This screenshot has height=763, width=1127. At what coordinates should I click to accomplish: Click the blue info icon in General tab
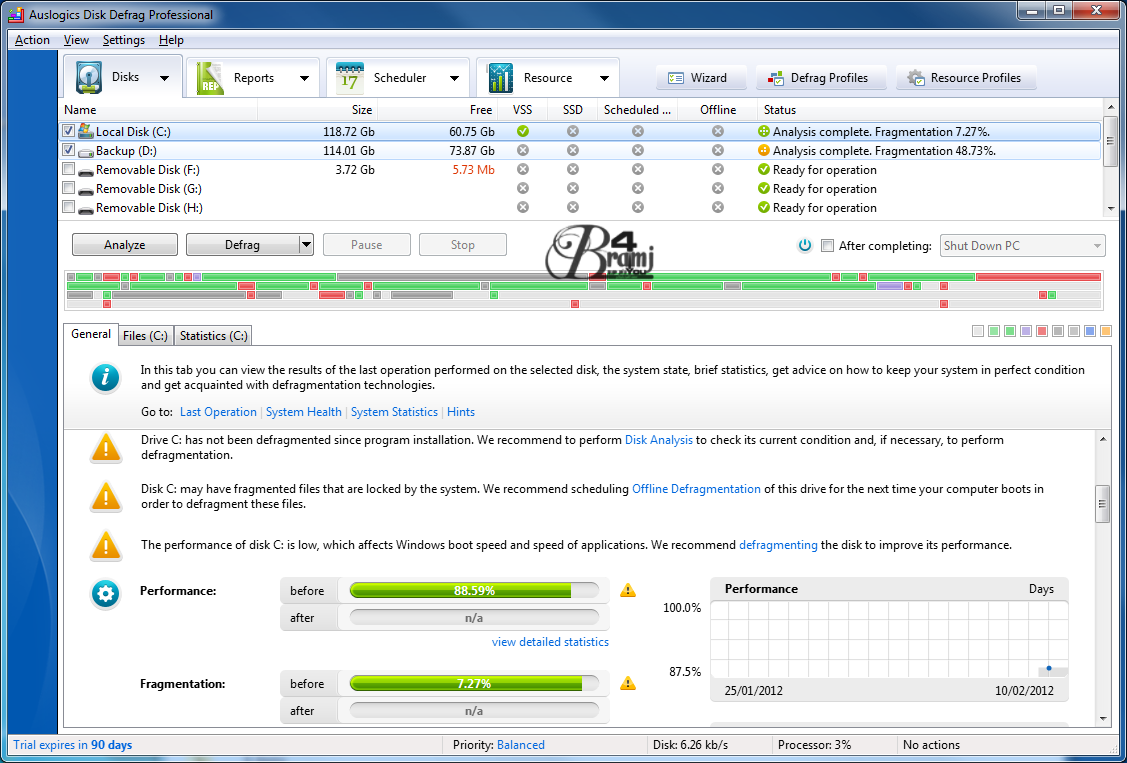[106, 378]
